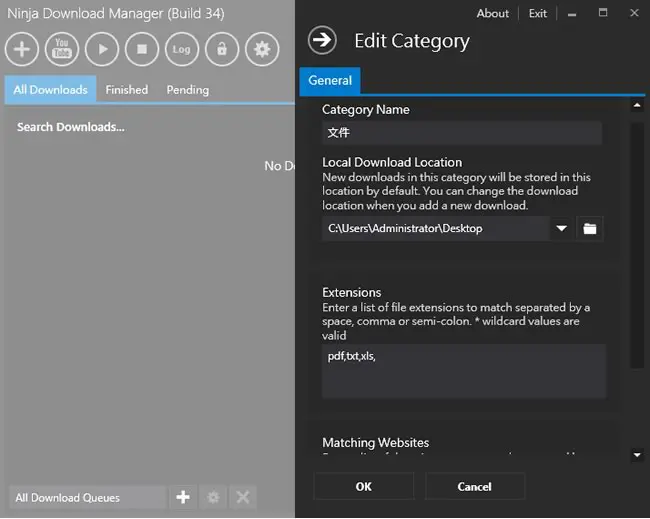This screenshot has height=519, width=650.
Task: Open settings gear in top toolbar
Action: point(262,49)
